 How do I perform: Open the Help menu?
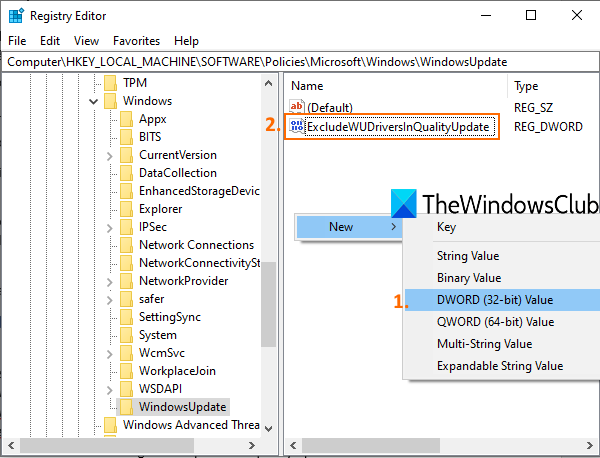(x=186, y=41)
